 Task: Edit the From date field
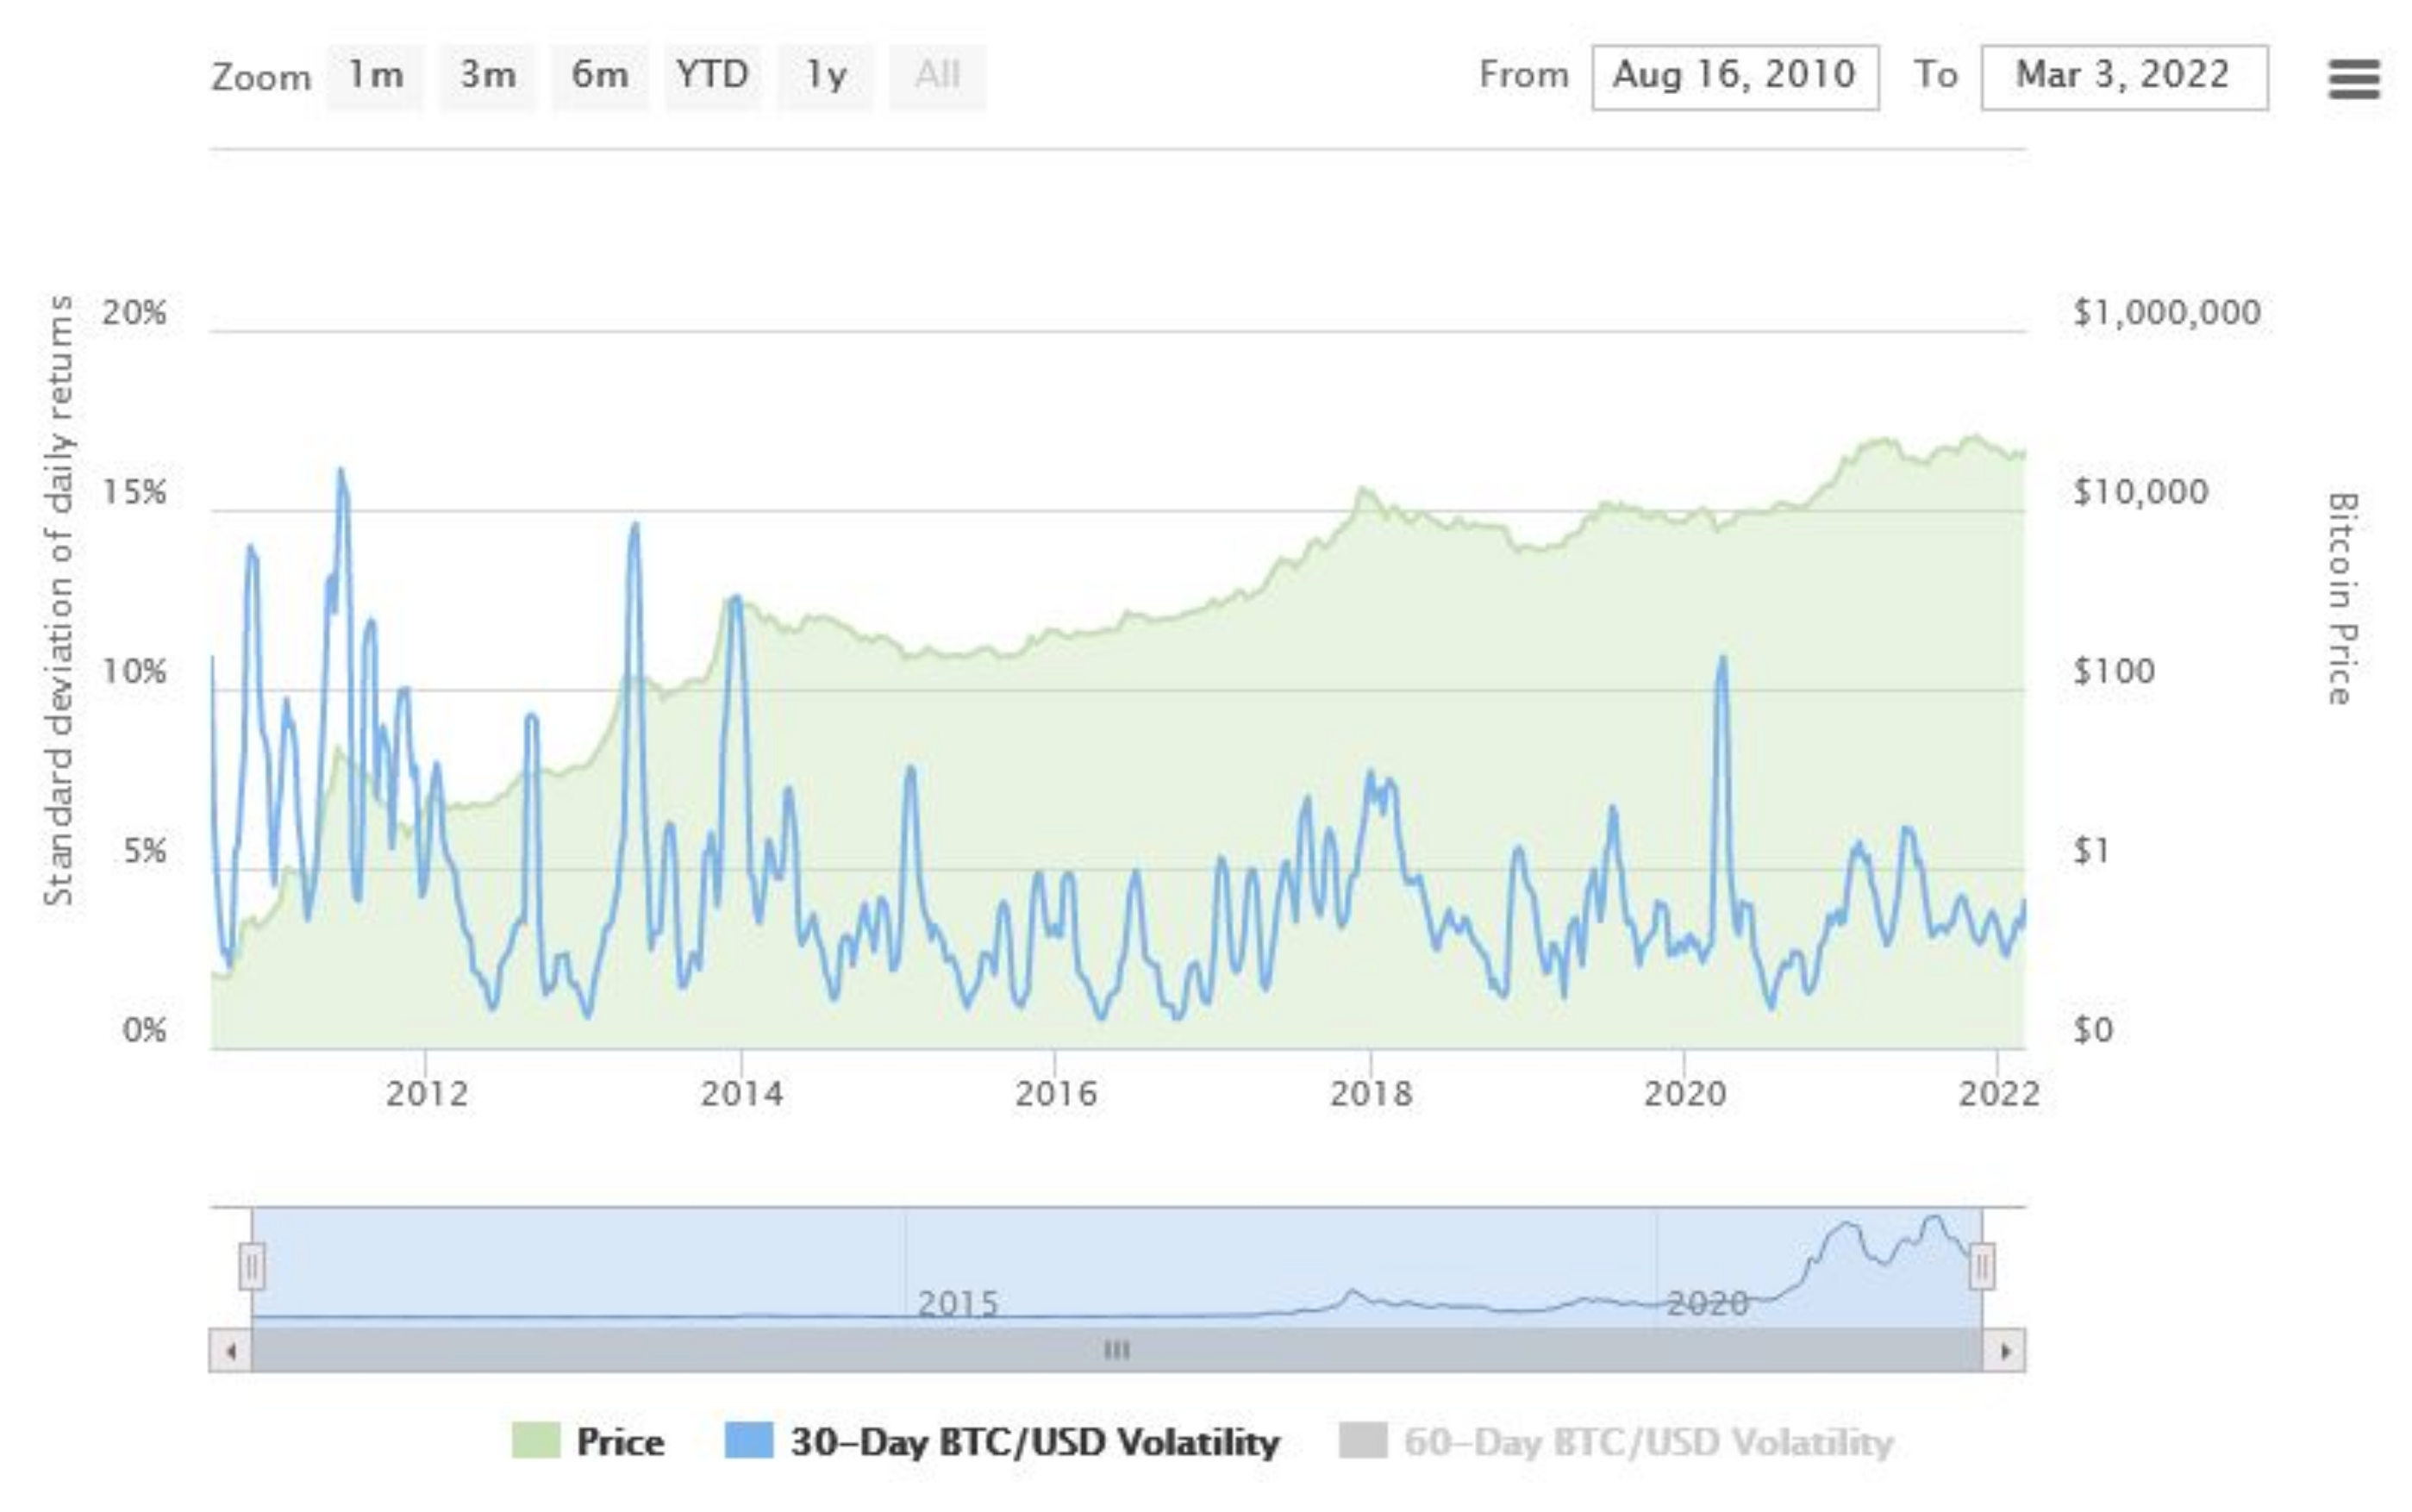click(x=1735, y=77)
